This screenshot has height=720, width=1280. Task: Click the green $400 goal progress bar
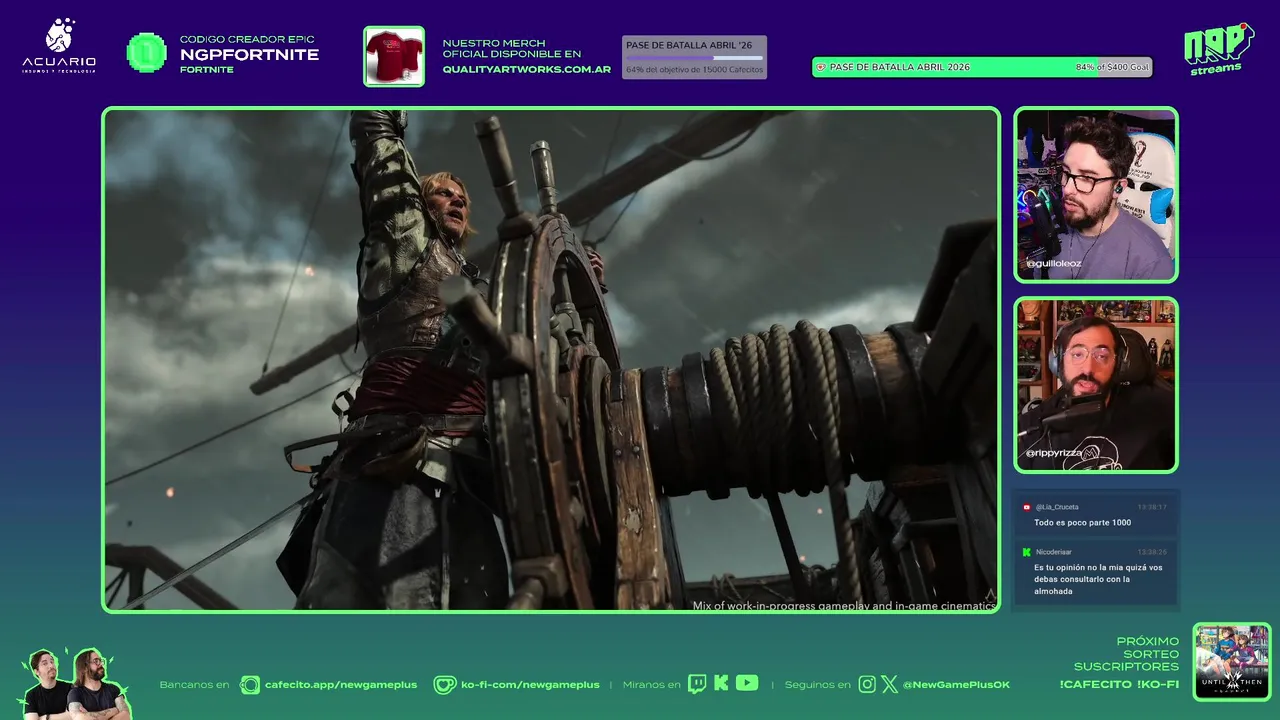982,67
